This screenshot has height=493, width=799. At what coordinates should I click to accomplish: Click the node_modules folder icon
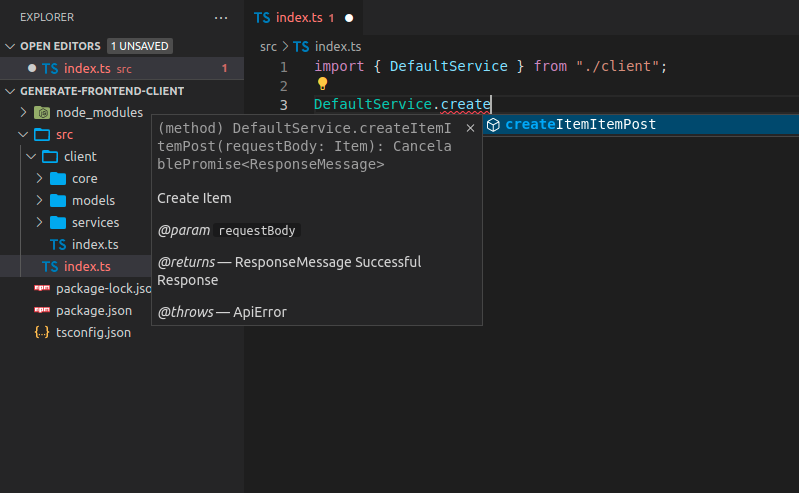point(42,113)
